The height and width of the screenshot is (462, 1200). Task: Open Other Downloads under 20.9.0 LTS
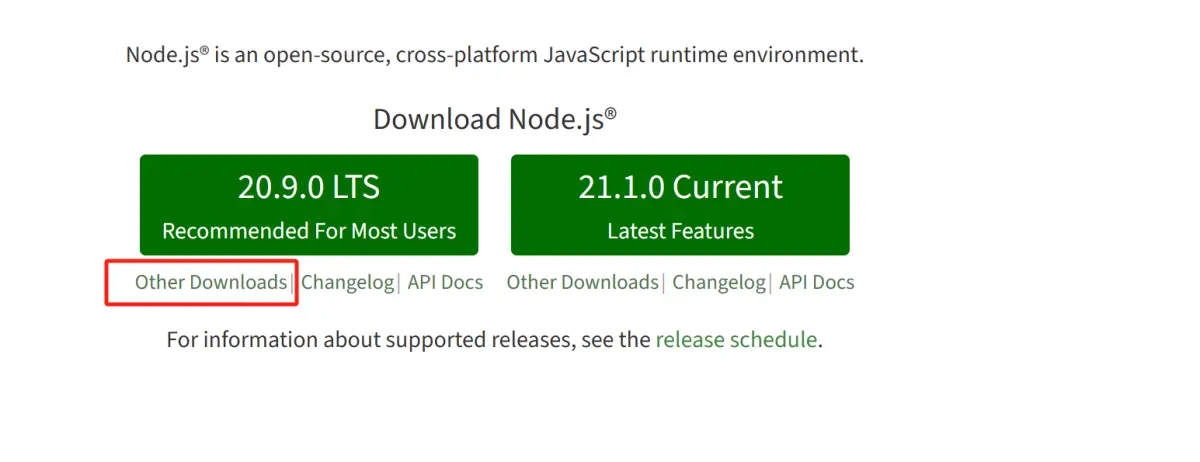click(211, 282)
